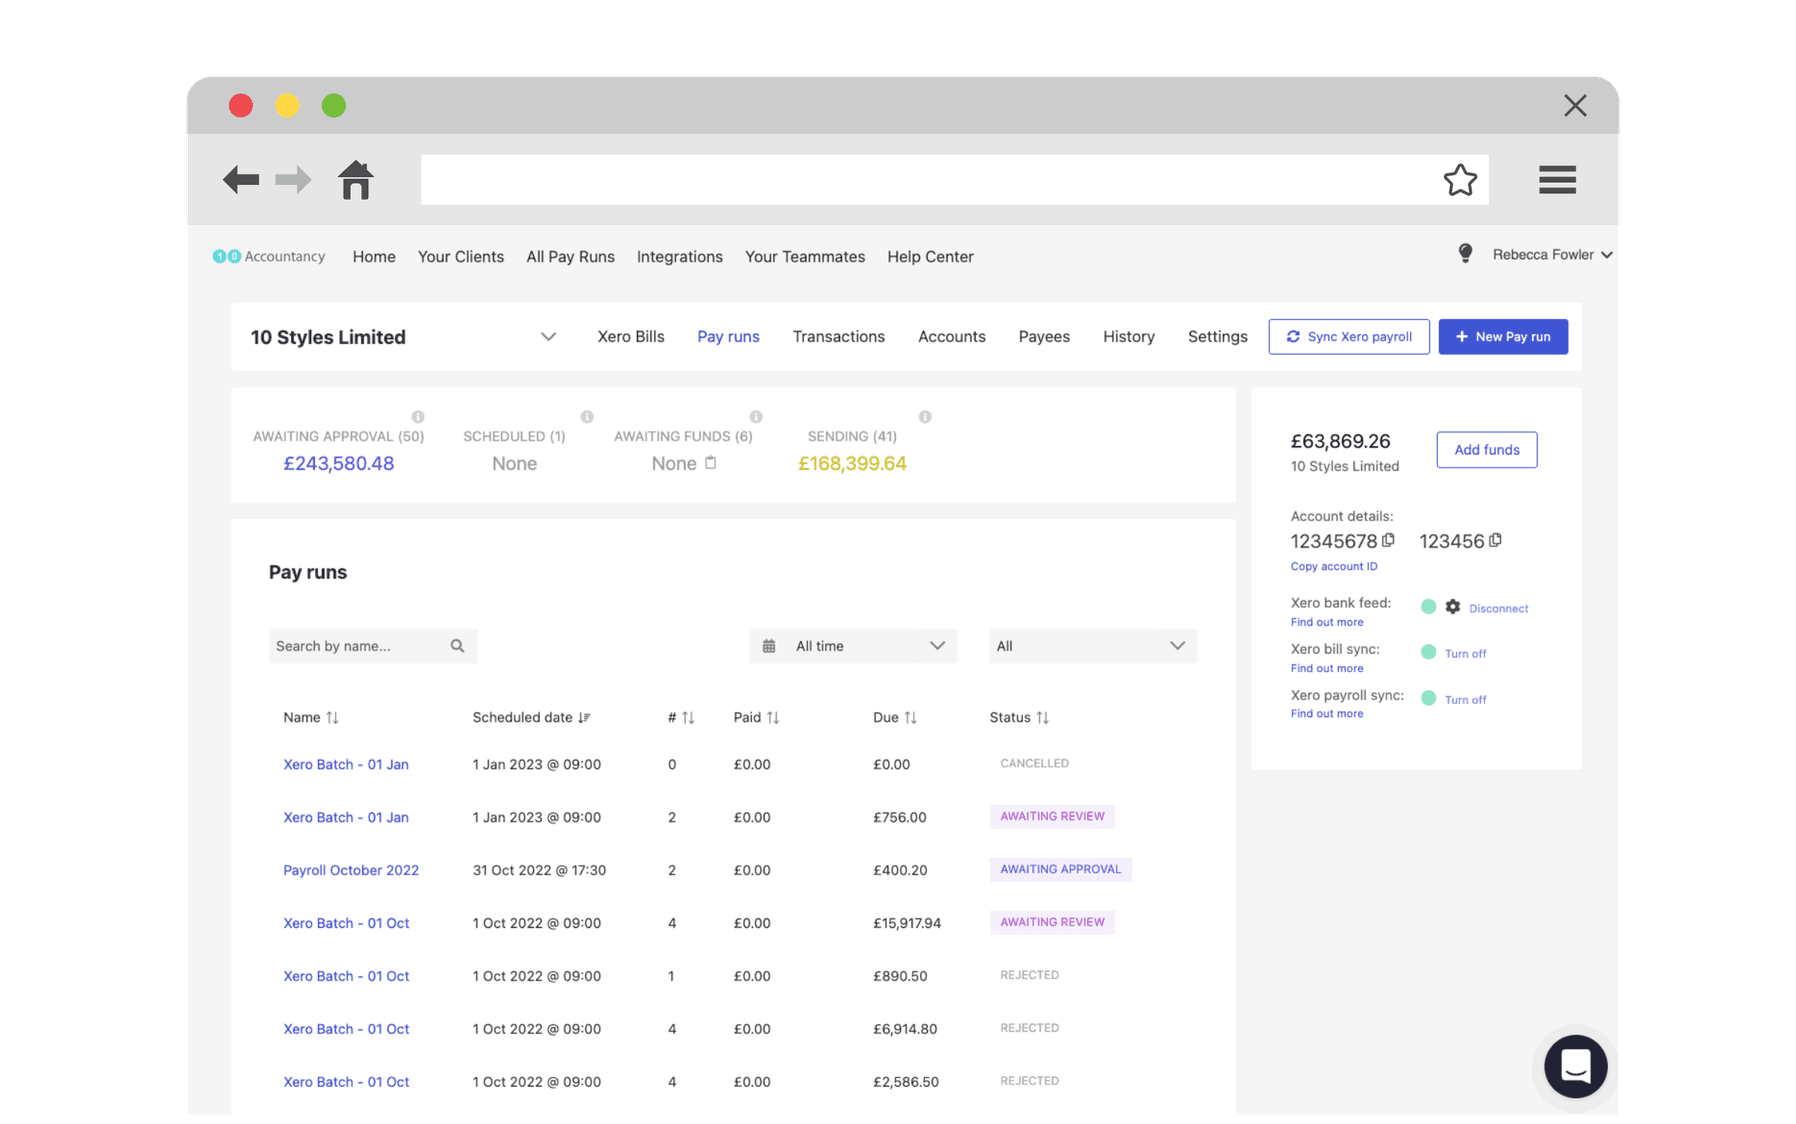This screenshot has width=1796, height=1124.
Task: Copy the Awaiting Funds value icon
Action: pyautogui.click(x=711, y=462)
